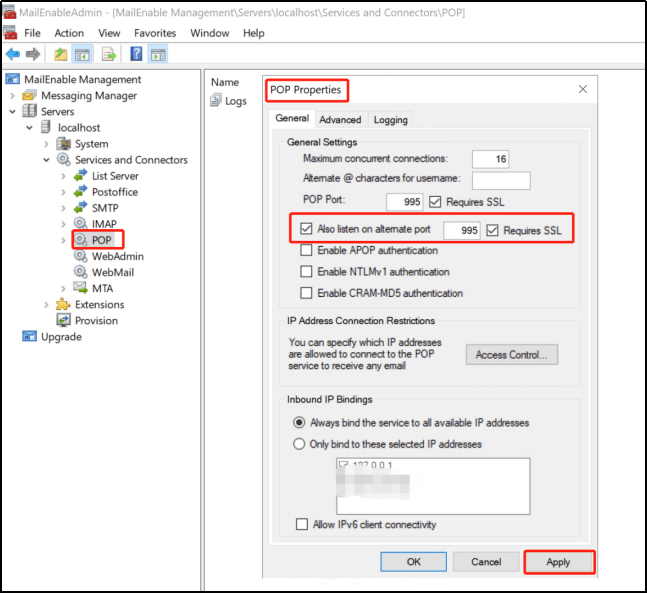Open the Window menu
Image resolution: width=647 pixels, height=593 pixels.
[210, 33]
